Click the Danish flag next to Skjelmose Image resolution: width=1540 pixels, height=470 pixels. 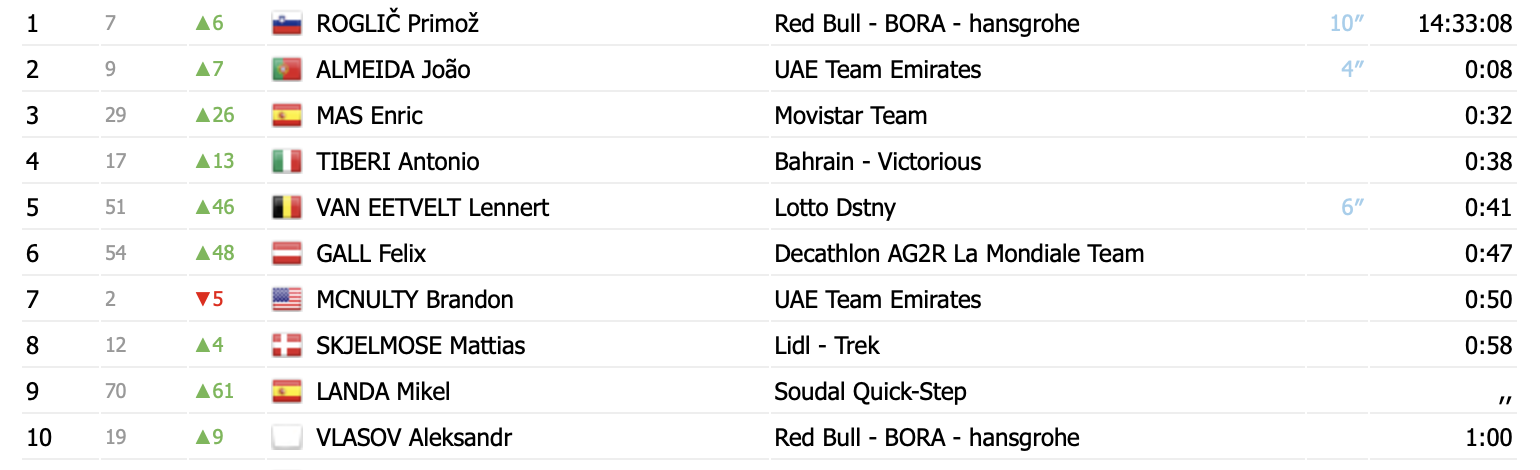click(287, 345)
